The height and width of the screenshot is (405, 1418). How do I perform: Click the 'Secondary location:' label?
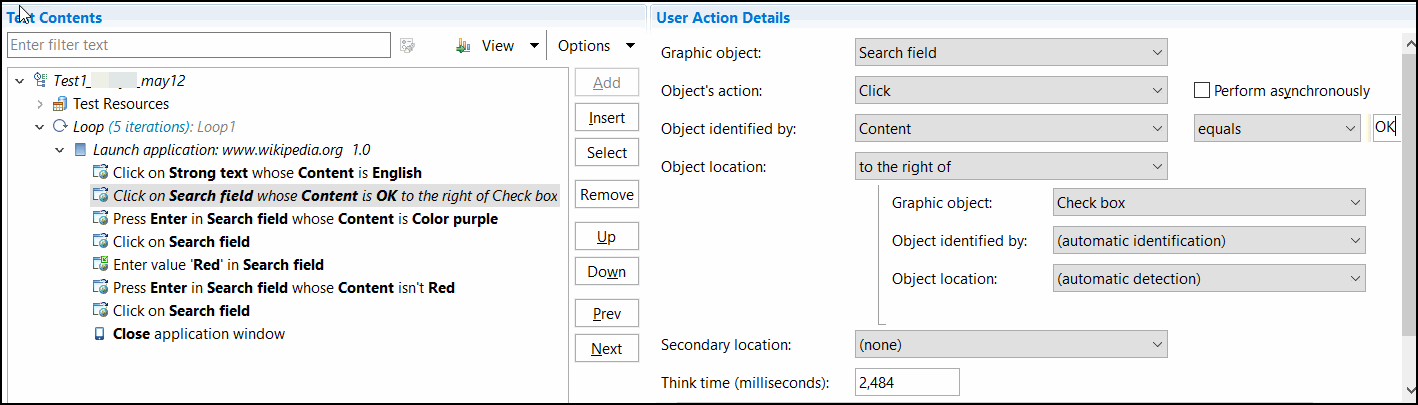pos(726,345)
